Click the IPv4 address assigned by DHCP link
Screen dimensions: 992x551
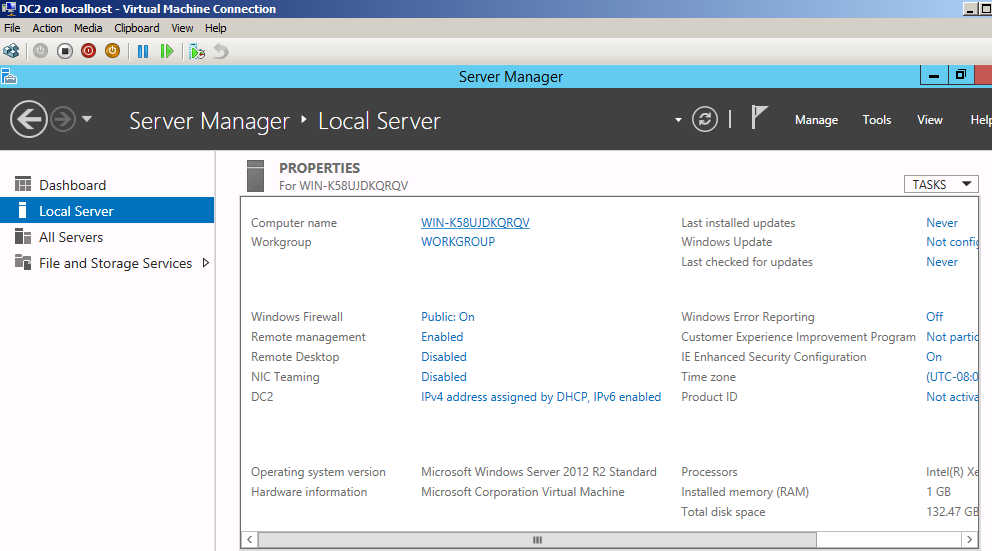coord(540,397)
